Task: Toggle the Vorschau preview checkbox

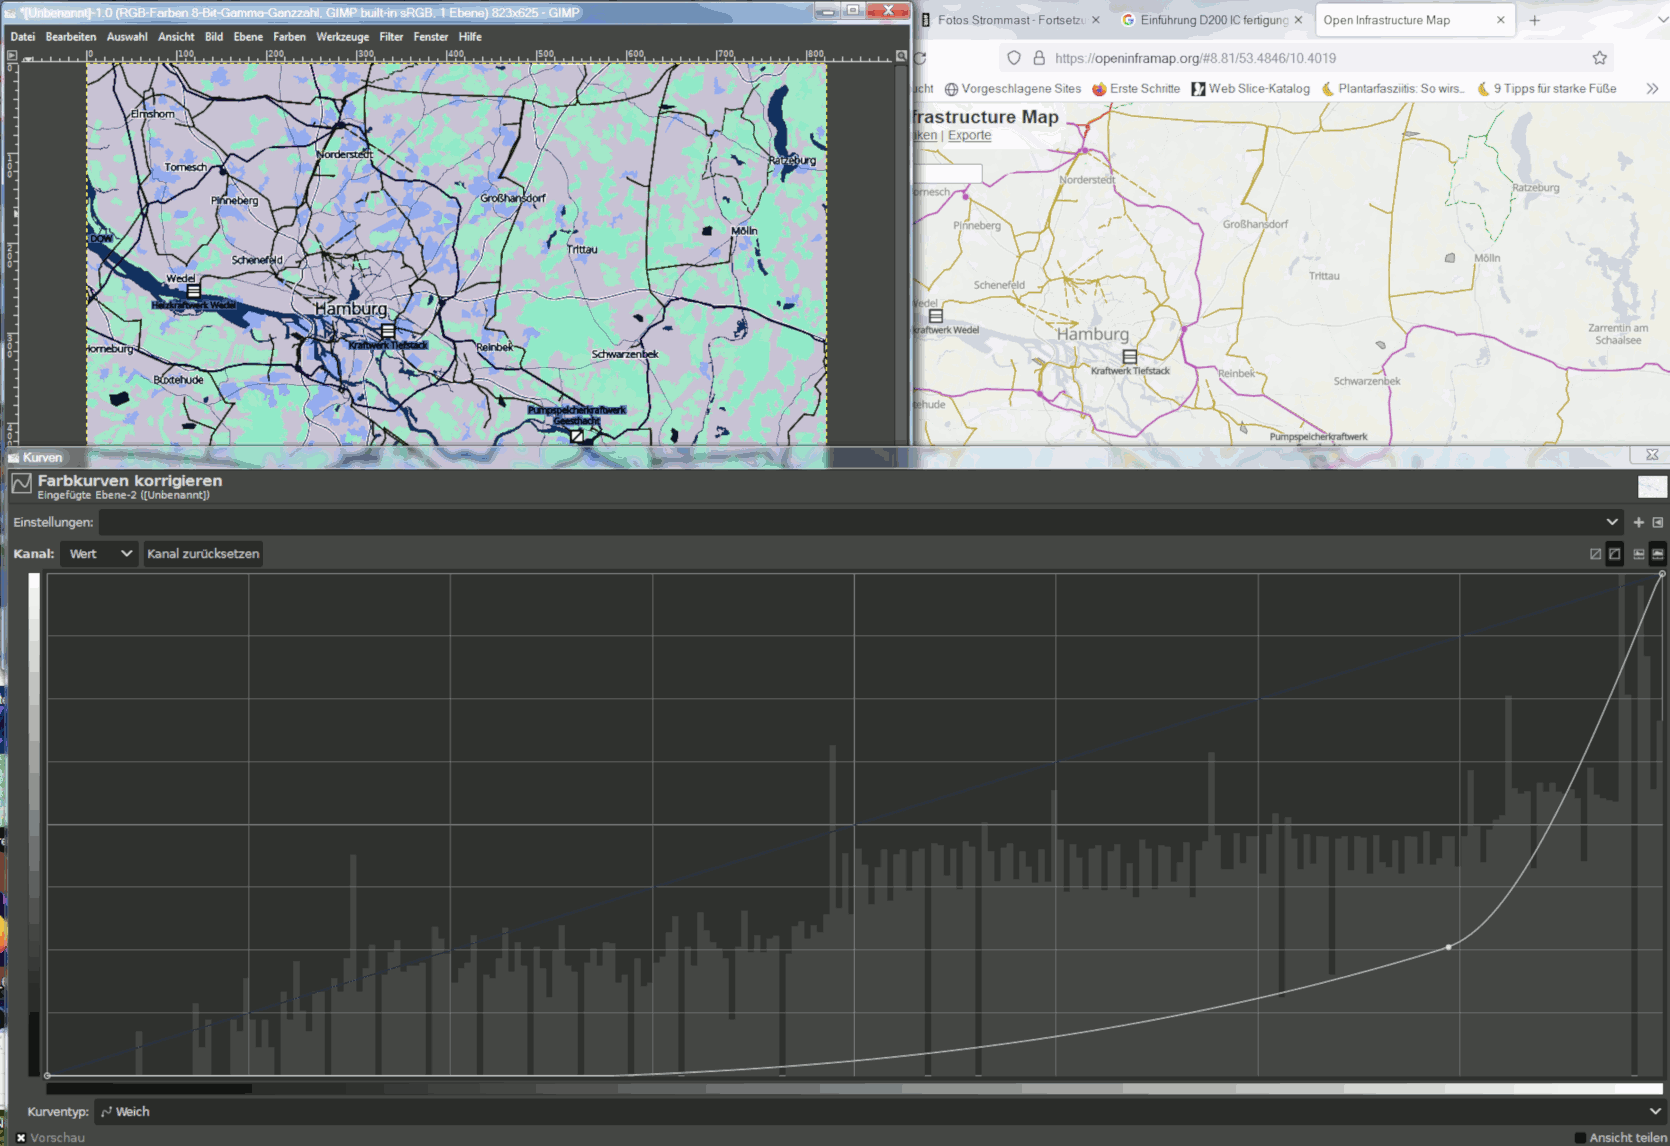Action: point(21,1137)
